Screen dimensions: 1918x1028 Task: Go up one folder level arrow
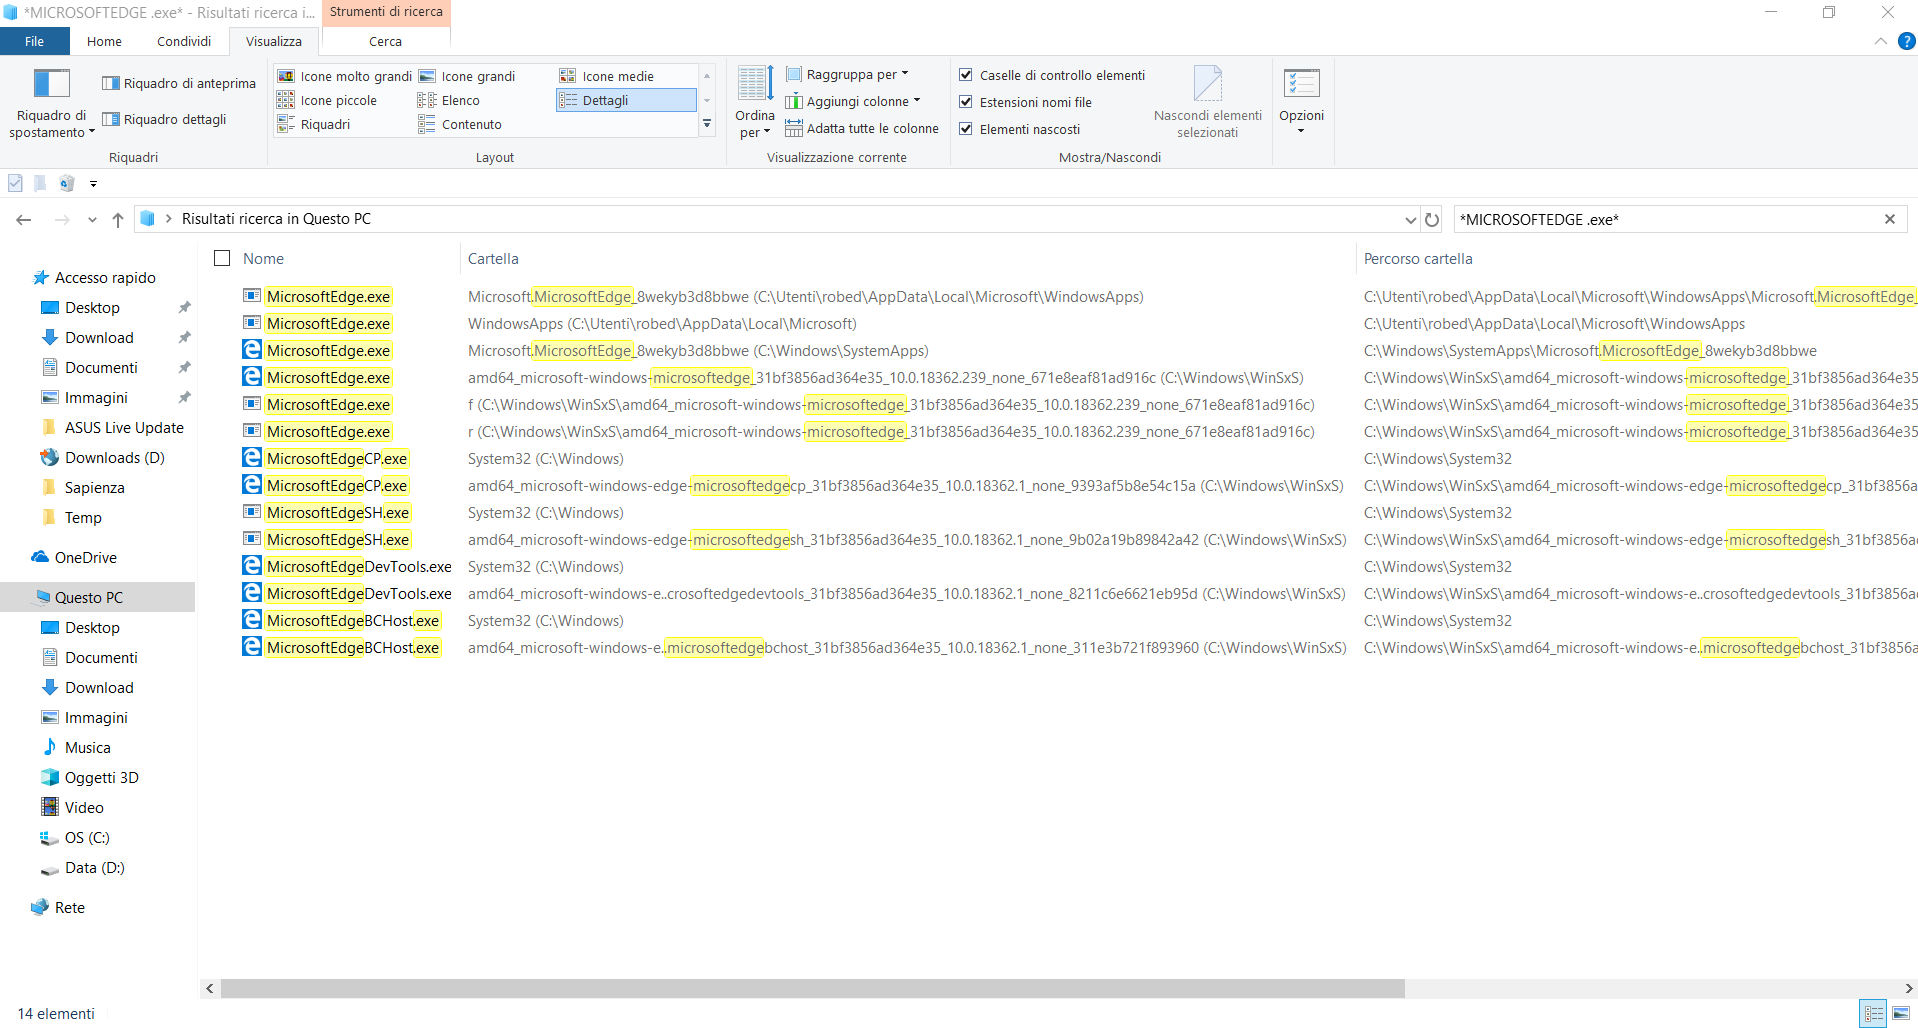click(x=118, y=220)
